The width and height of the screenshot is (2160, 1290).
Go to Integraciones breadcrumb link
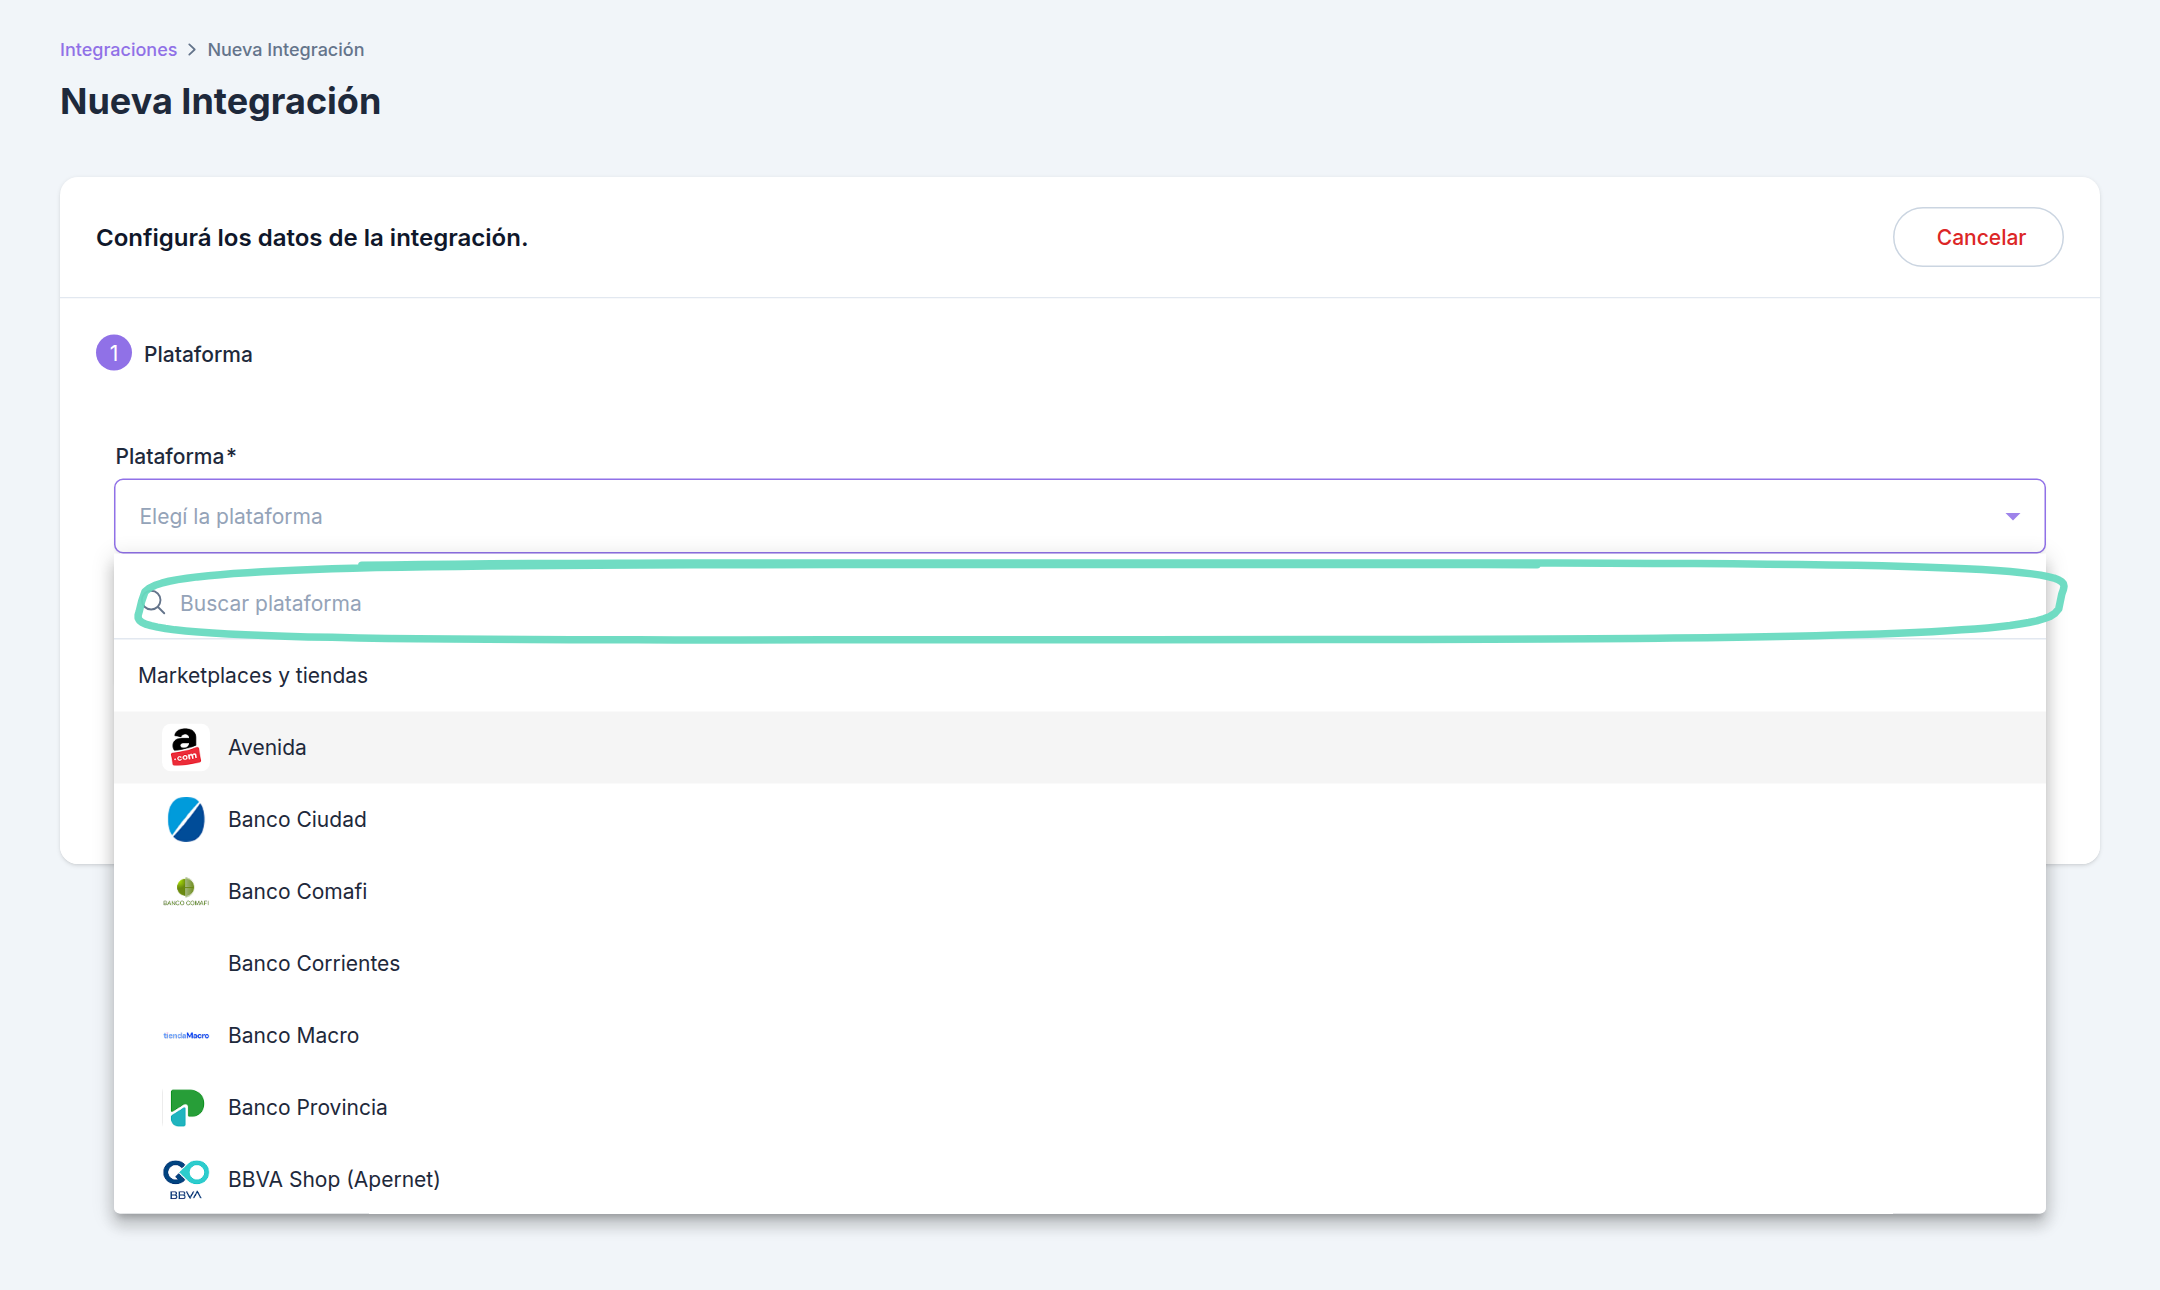(118, 50)
